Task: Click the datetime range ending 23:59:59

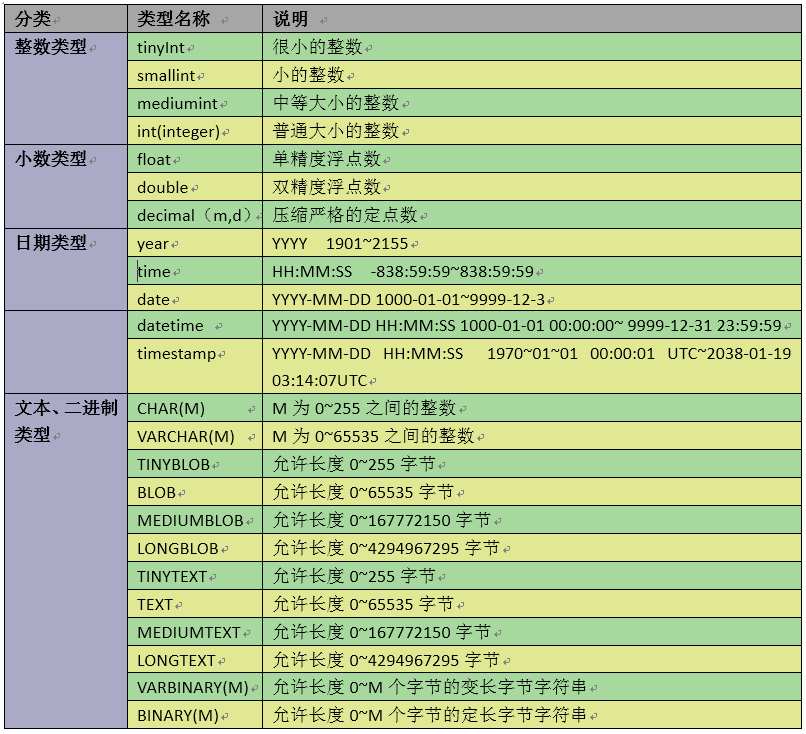Action: pos(620,325)
